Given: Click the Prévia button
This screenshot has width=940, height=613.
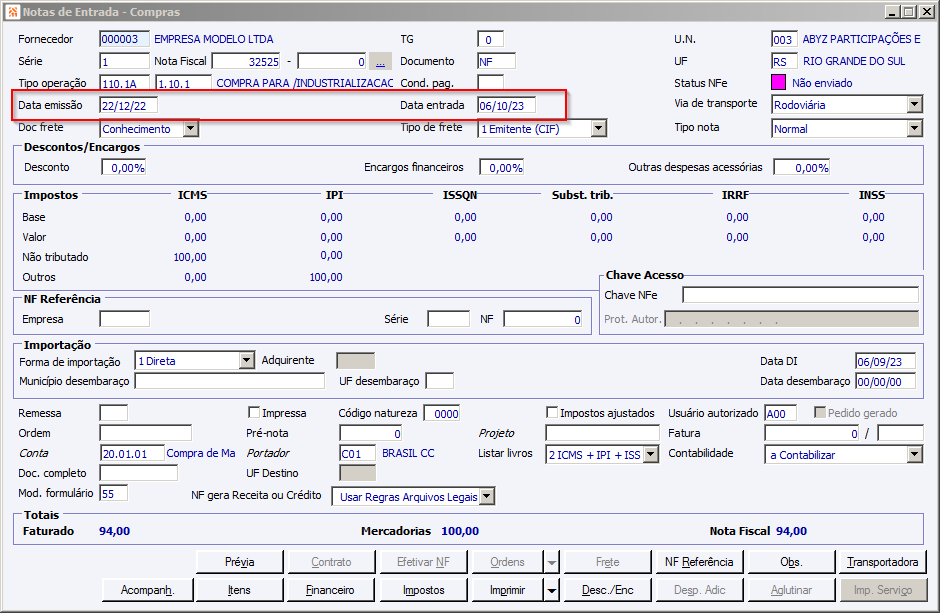Looking at the screenshot, I should [239, 562].
